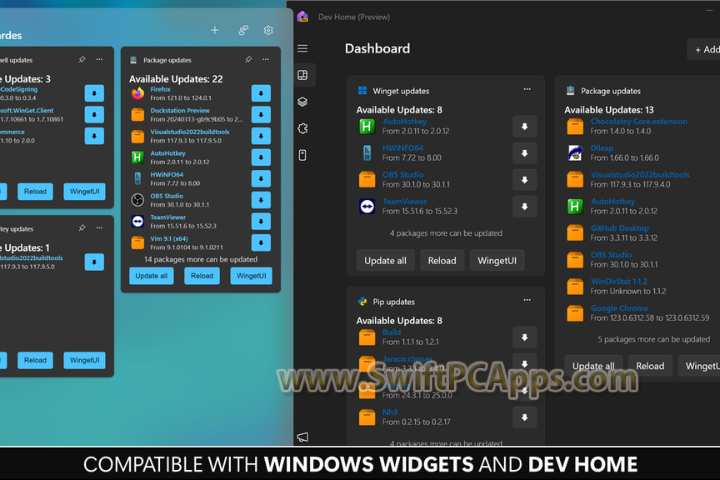Open the device icon in Dev Home sidebar
720x480 pixels.
coord(303,155)
